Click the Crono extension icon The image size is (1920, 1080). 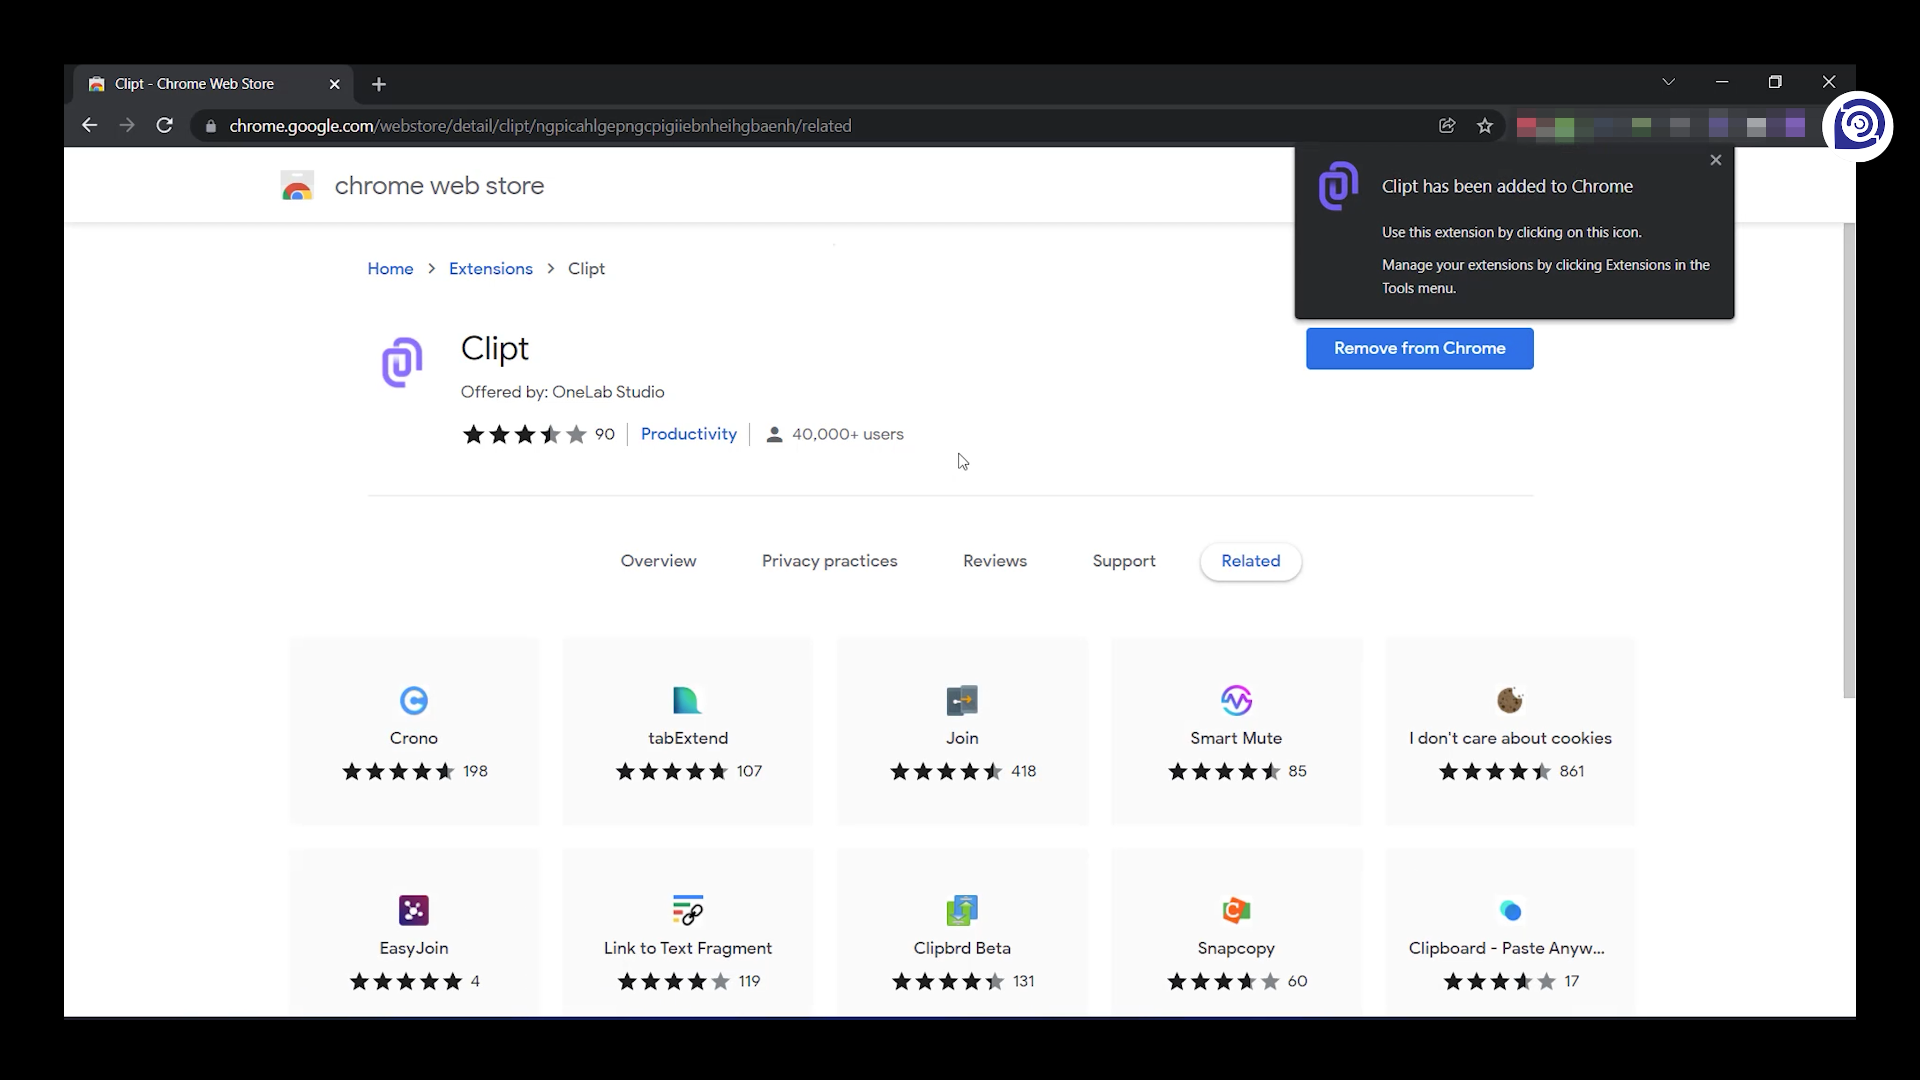click(413, 700)
